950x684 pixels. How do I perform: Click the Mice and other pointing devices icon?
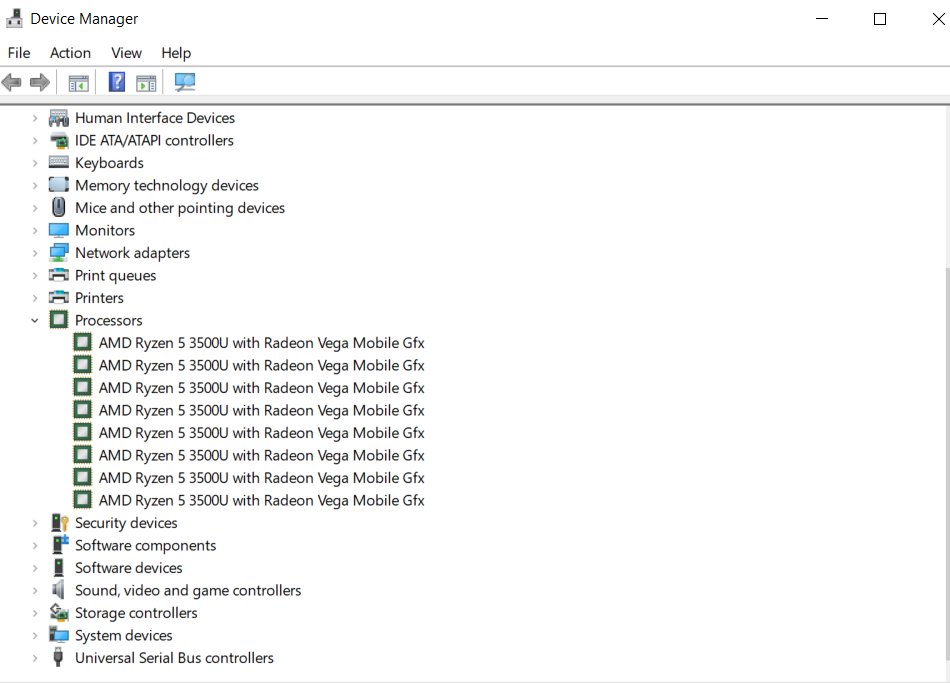tap(59, 207)
